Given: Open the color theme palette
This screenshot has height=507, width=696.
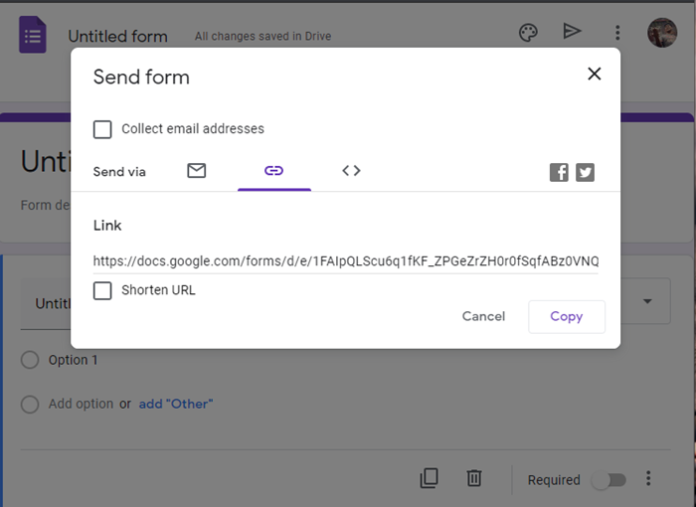Looking at the screenshot, I should click(x=528, y=32).
